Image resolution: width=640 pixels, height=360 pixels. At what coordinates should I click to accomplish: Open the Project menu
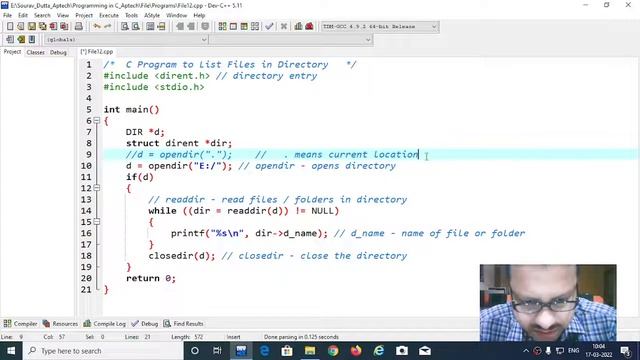click(x=84, y=16)
